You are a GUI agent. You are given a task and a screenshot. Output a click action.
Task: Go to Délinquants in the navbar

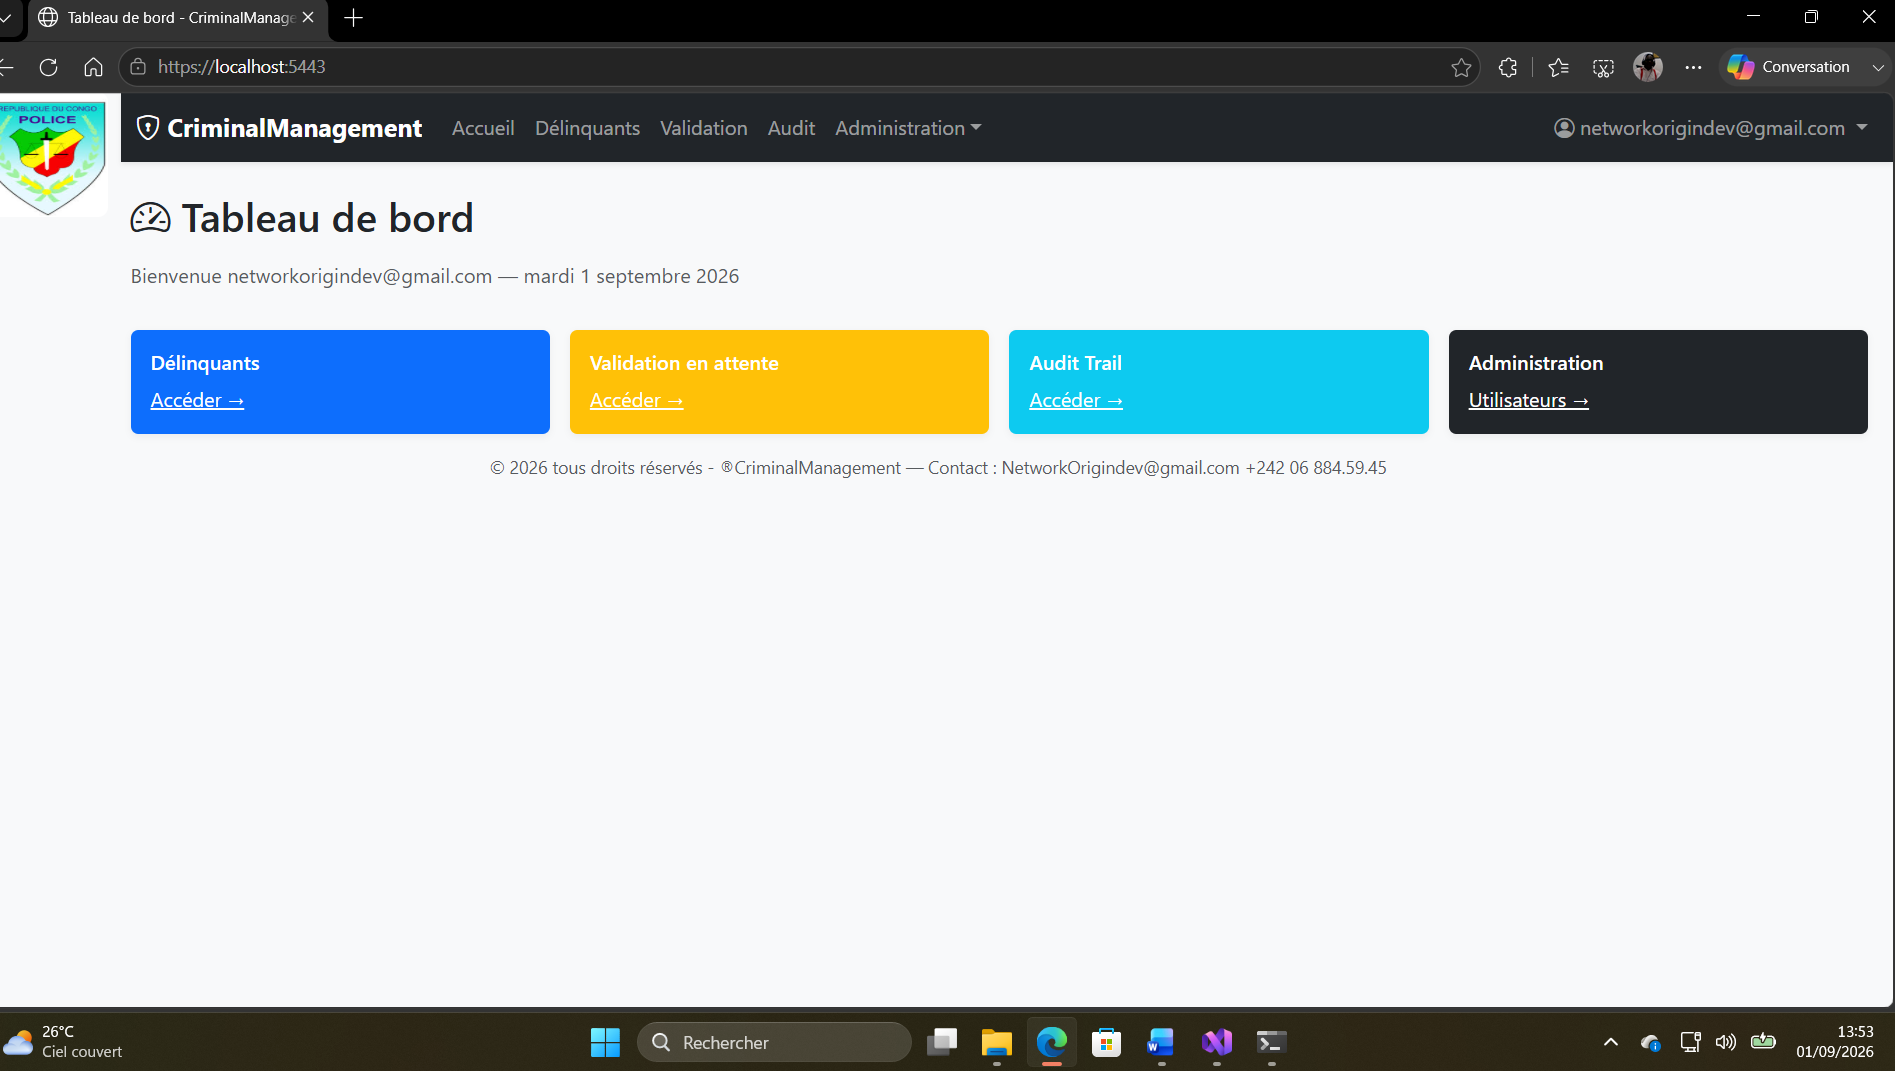click(587, 128)
